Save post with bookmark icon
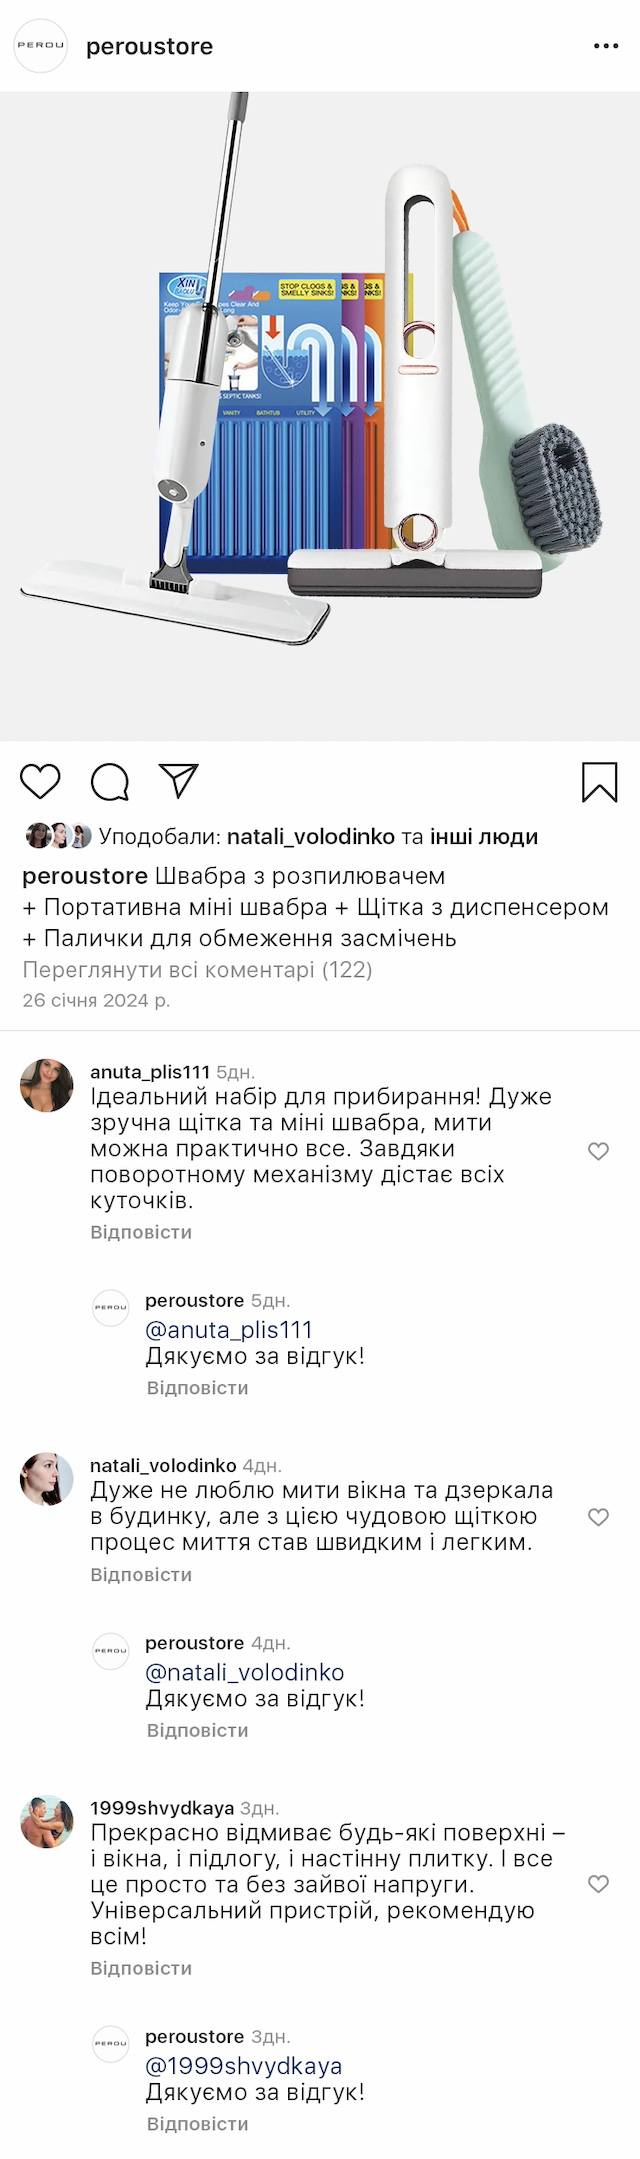Screen dimensions: 640x2159 click(599, 782)
